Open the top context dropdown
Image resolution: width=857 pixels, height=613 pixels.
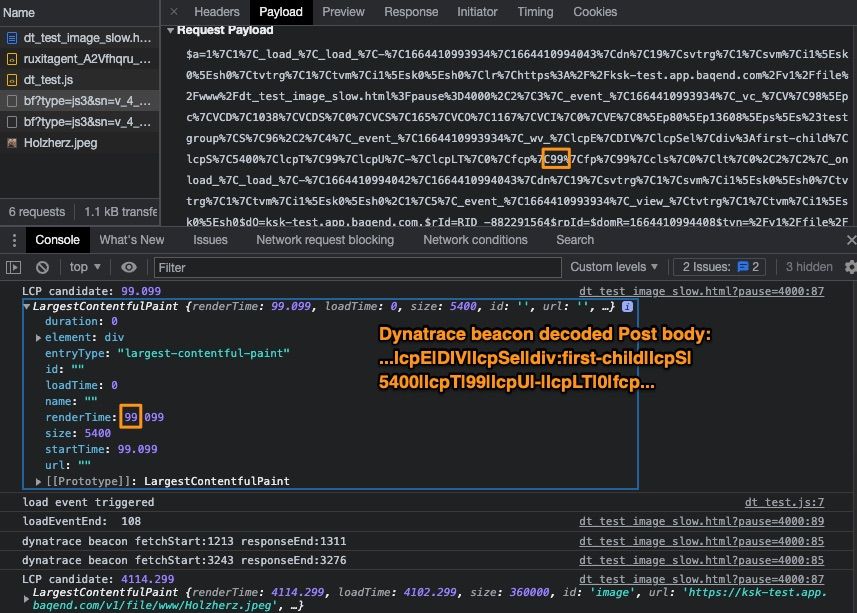pyautogui.click(x=86, y=267)
